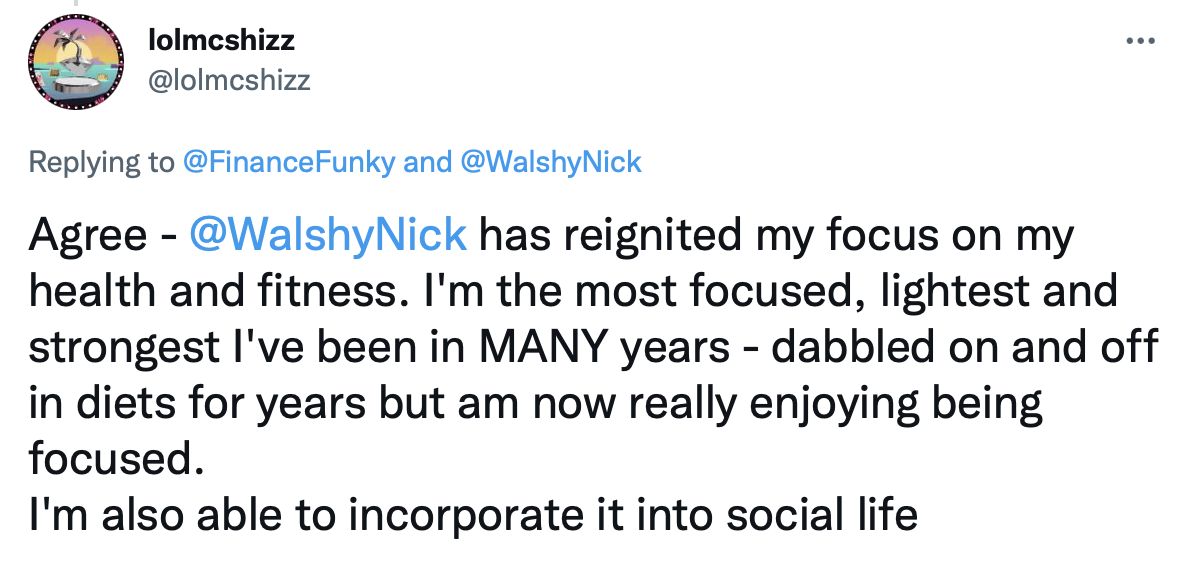Click the gray @lolmcshizz handle
Screen dimensions: 1184x566
click(228, 79)
